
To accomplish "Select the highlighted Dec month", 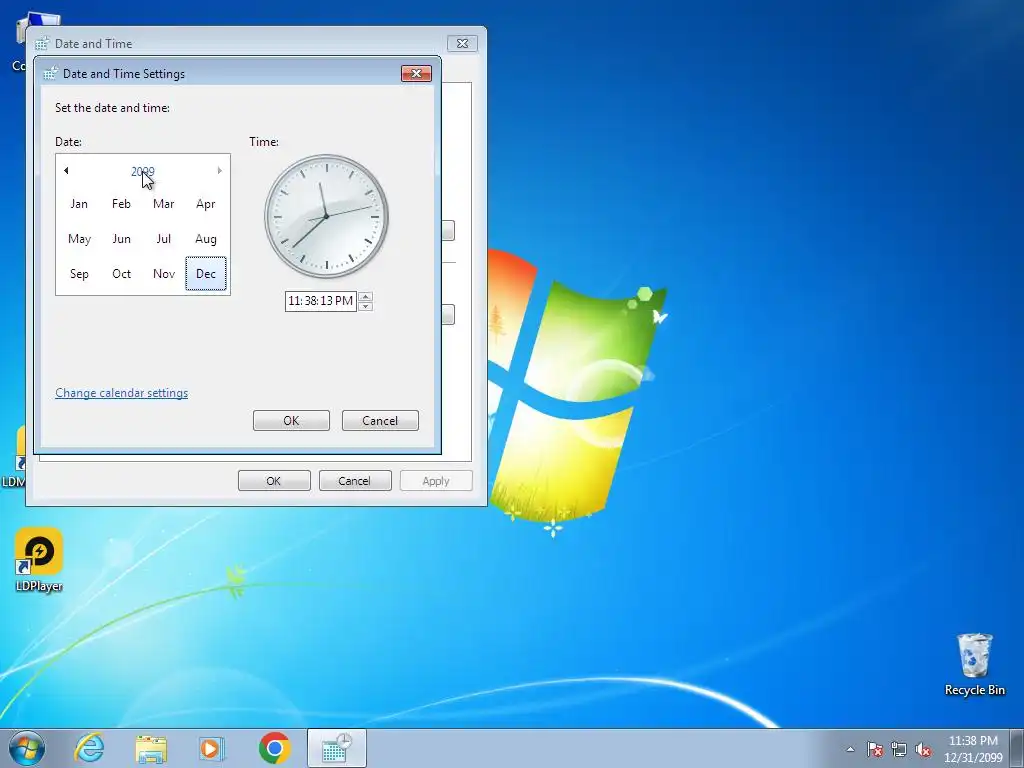I will [x=206, y=274].
